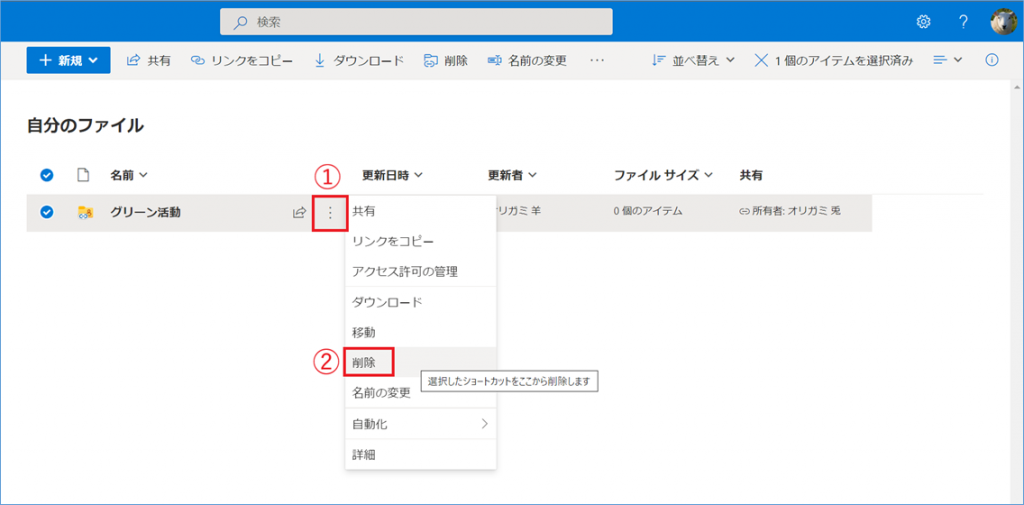
Task: Choose 削除 from the context menu
Action: (421, 362)
